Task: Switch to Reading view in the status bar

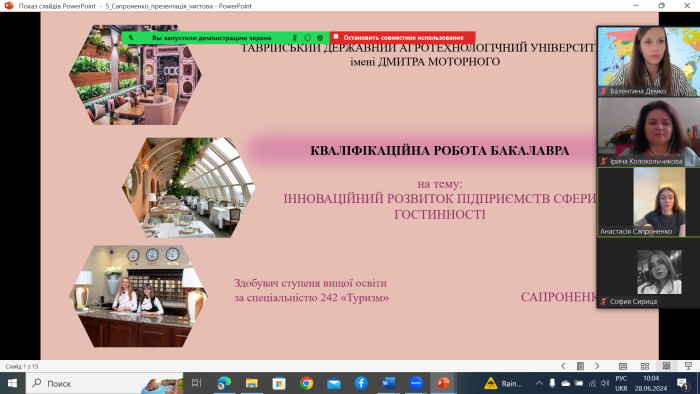Action: [667, 366]
